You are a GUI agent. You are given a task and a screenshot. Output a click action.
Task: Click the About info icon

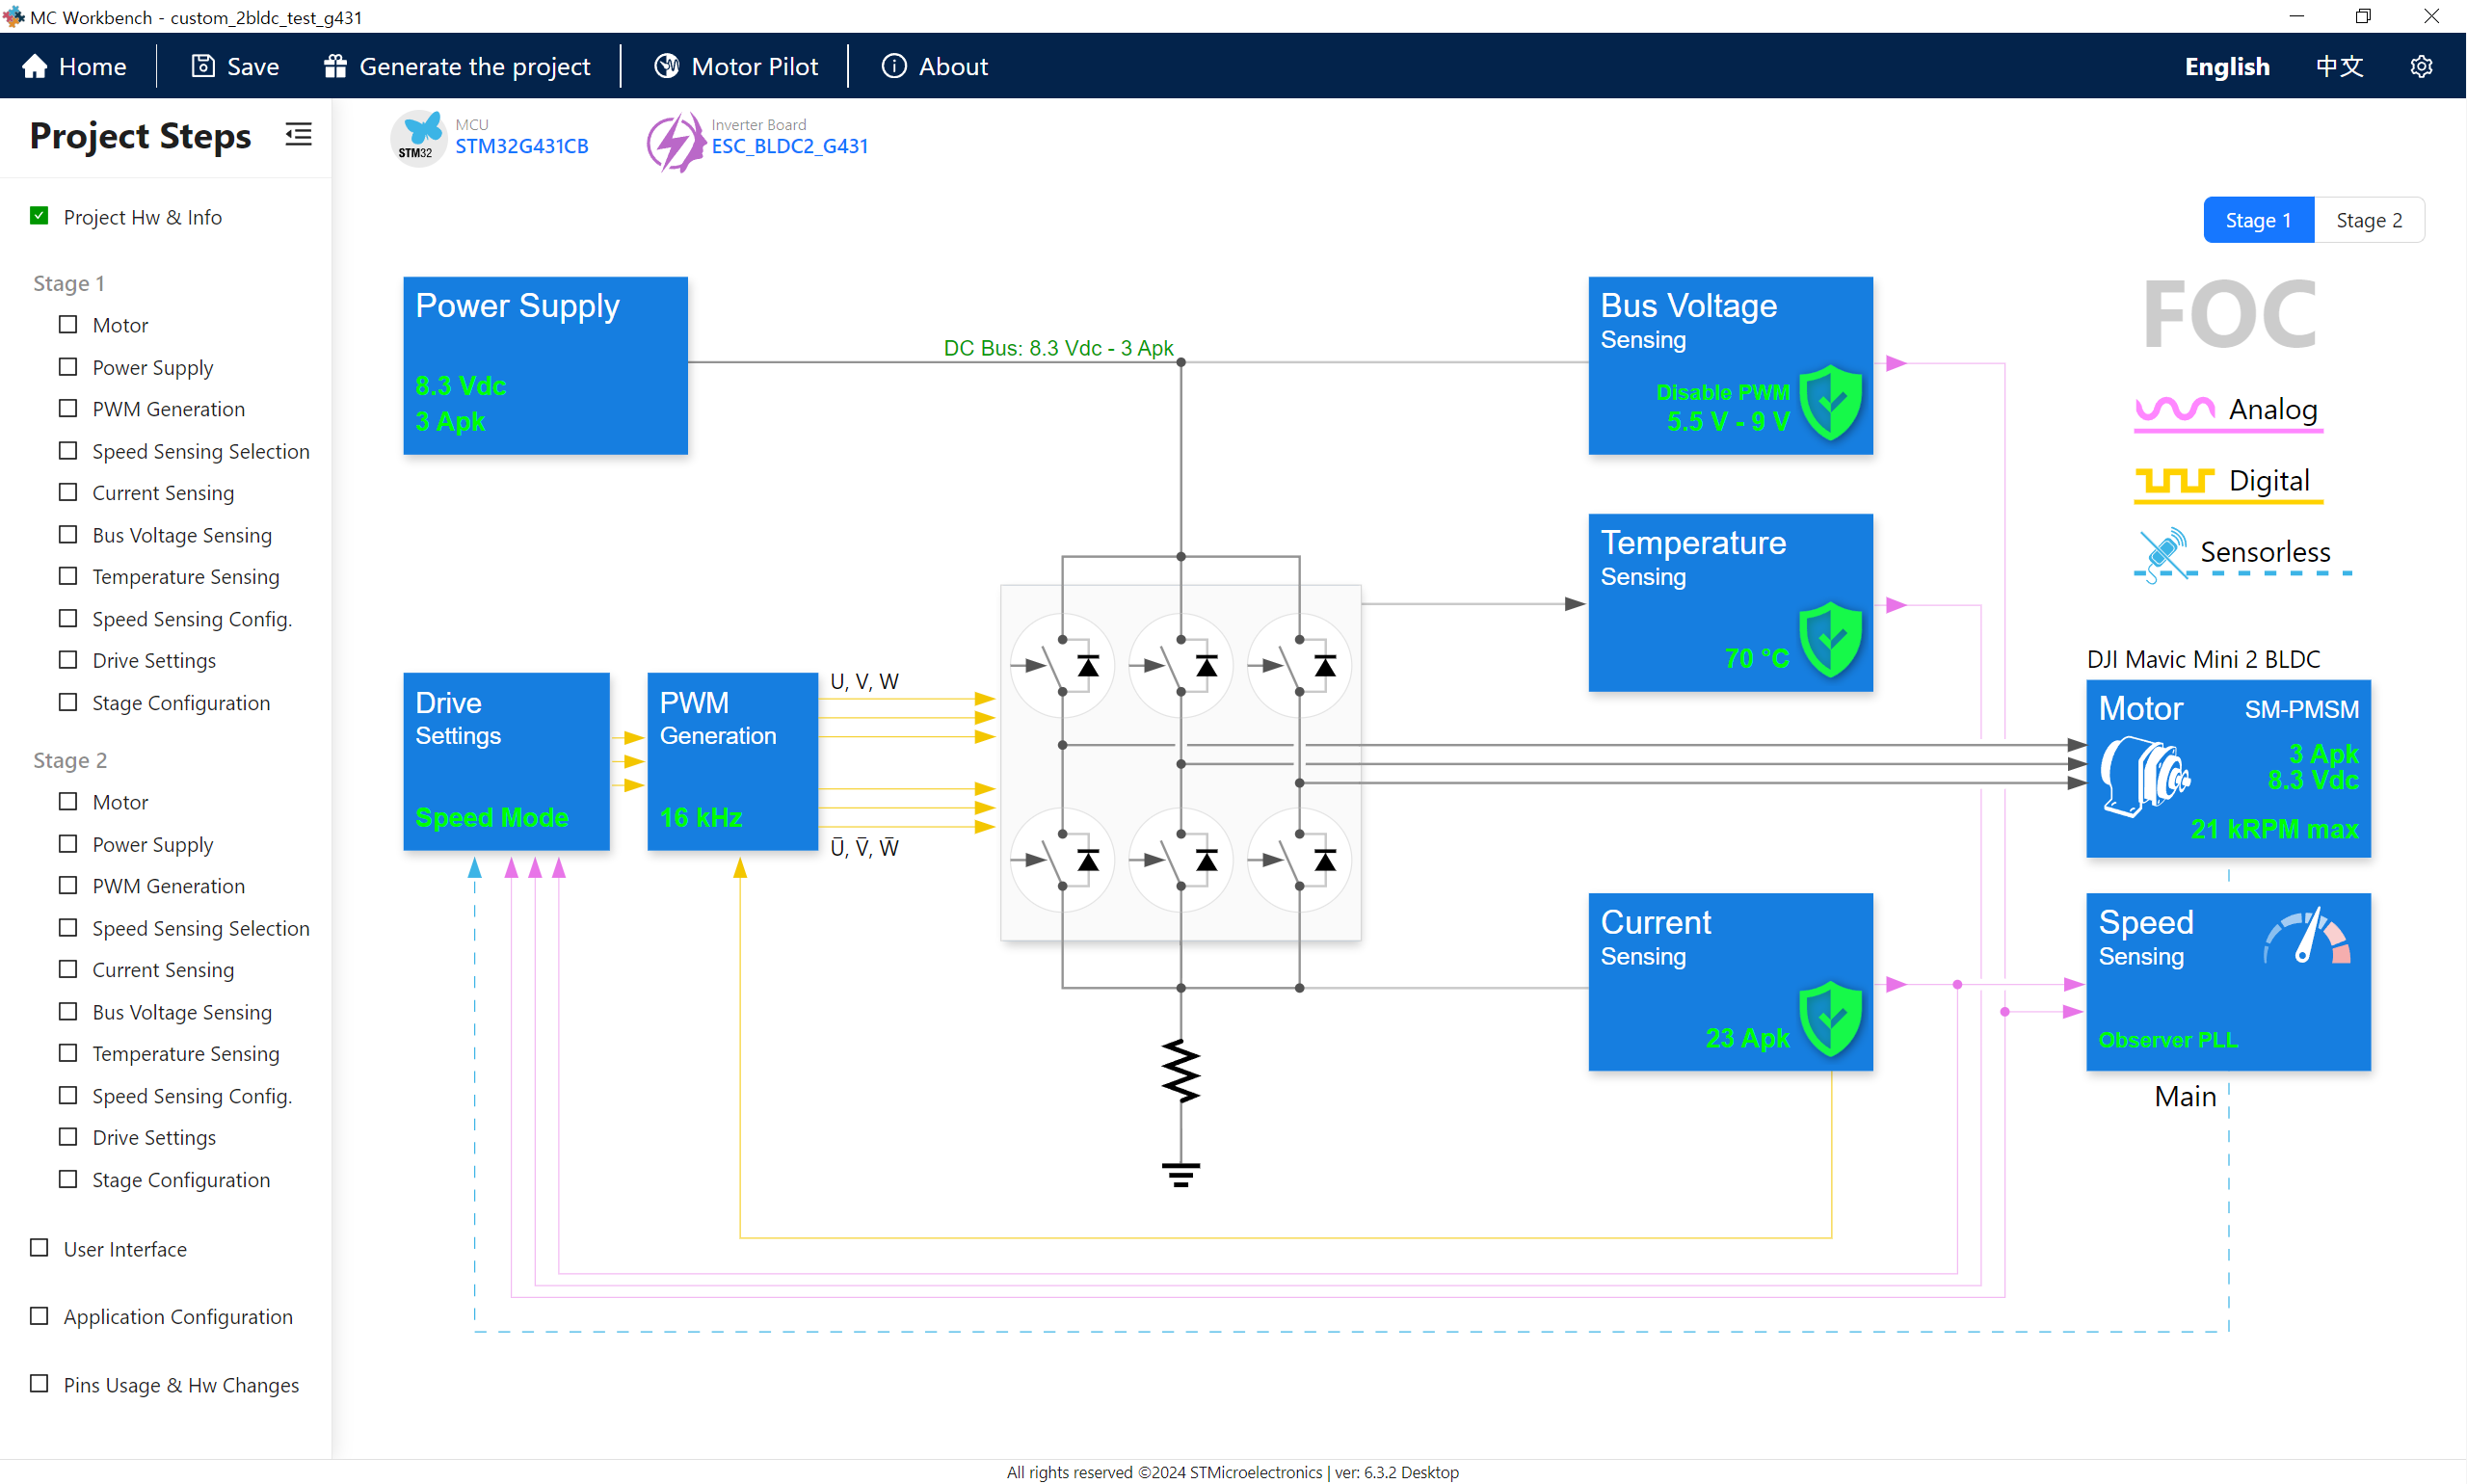[x=893, y=65]
